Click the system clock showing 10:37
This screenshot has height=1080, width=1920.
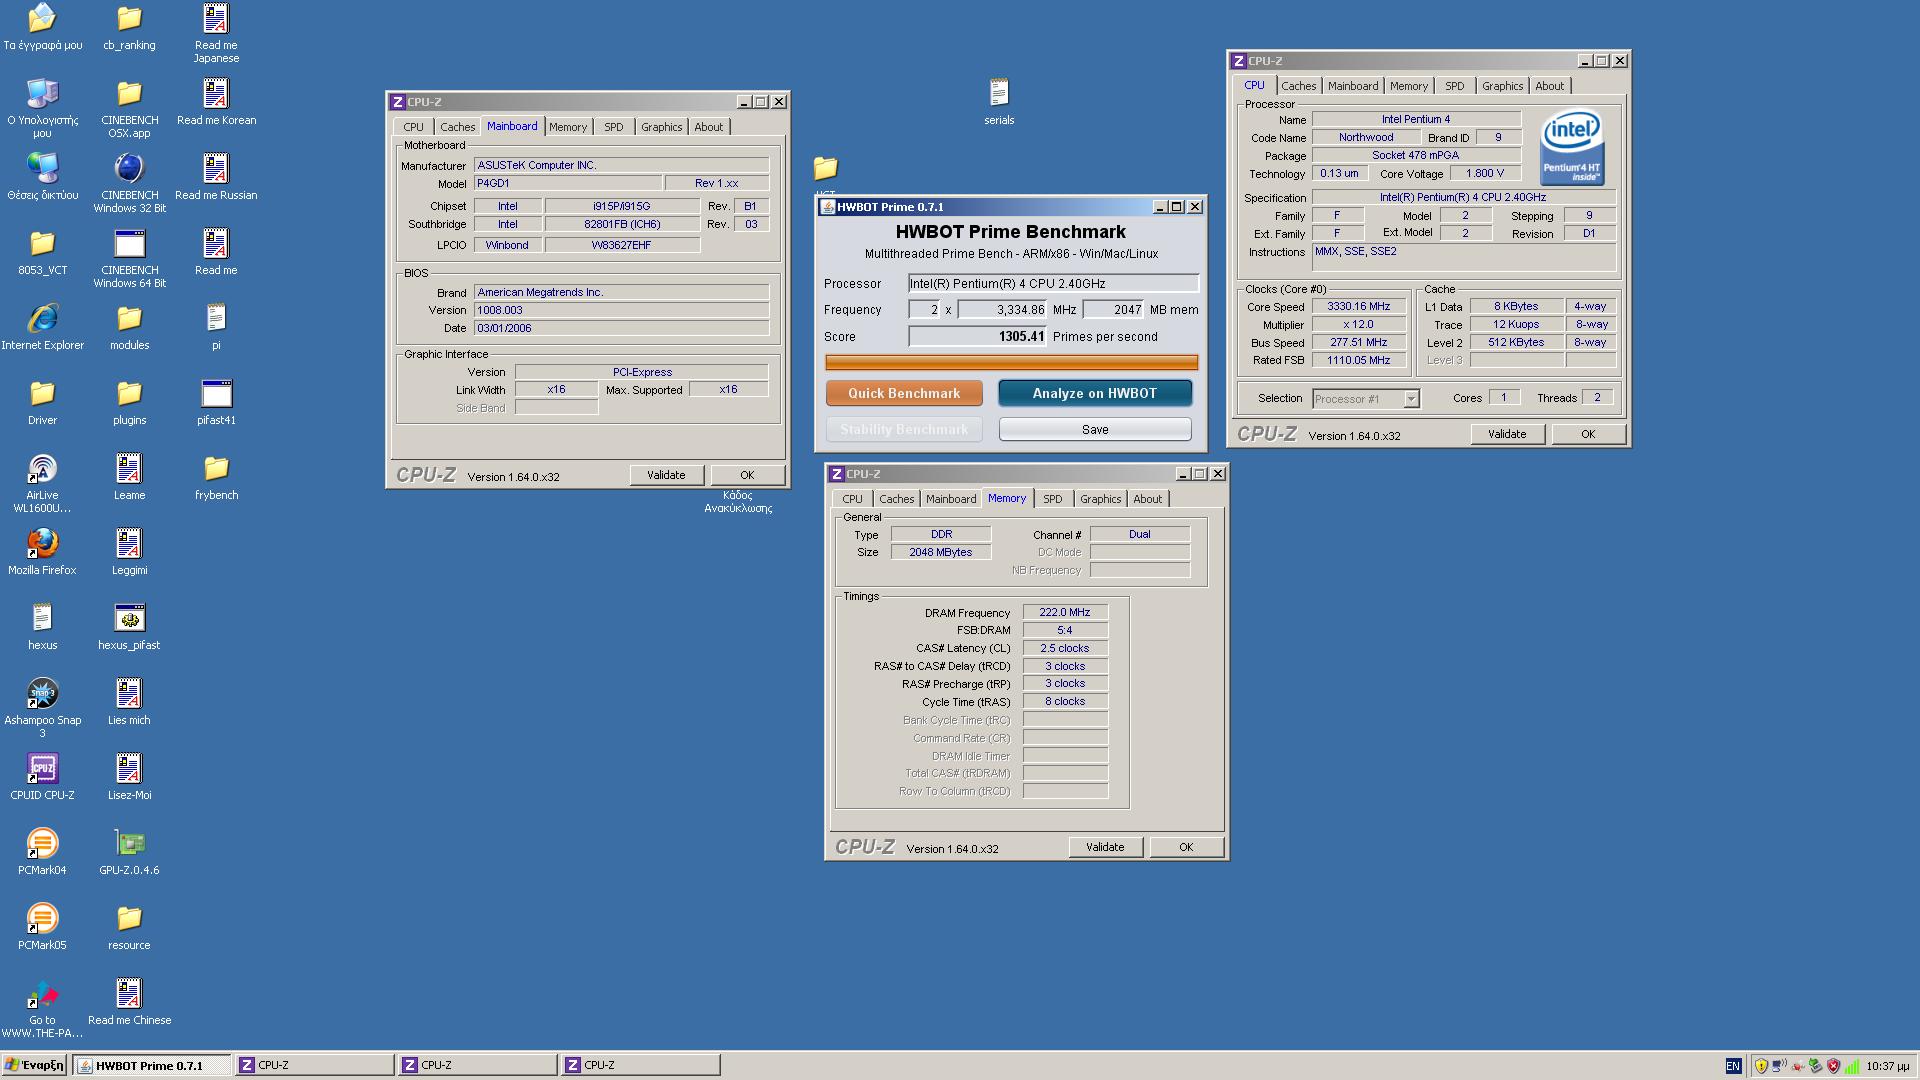(x=1887, y=1066)
